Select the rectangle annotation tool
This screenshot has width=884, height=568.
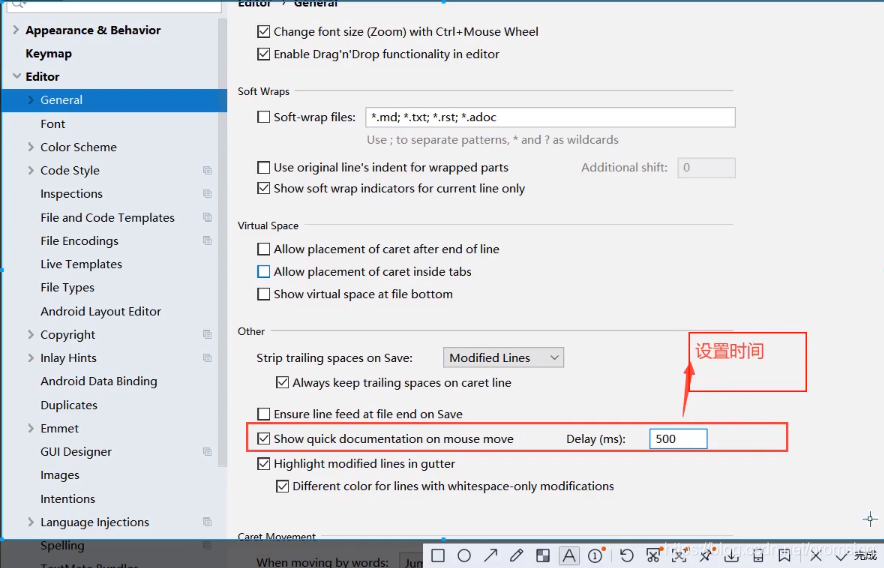pyautogui.click(x=438, y=556)
